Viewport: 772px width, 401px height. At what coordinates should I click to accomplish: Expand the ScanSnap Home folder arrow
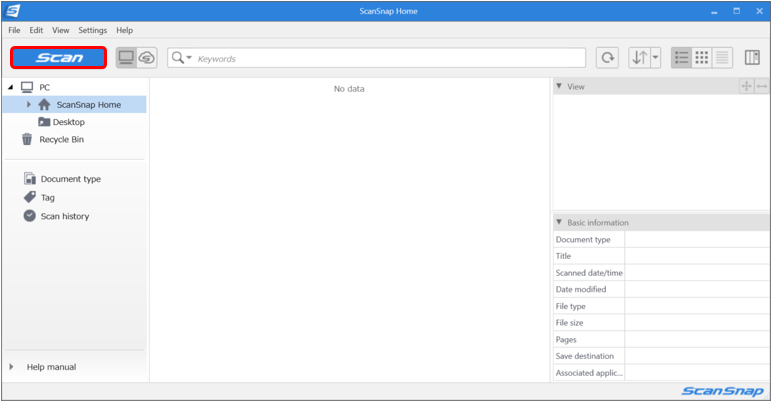click(29, 104)
